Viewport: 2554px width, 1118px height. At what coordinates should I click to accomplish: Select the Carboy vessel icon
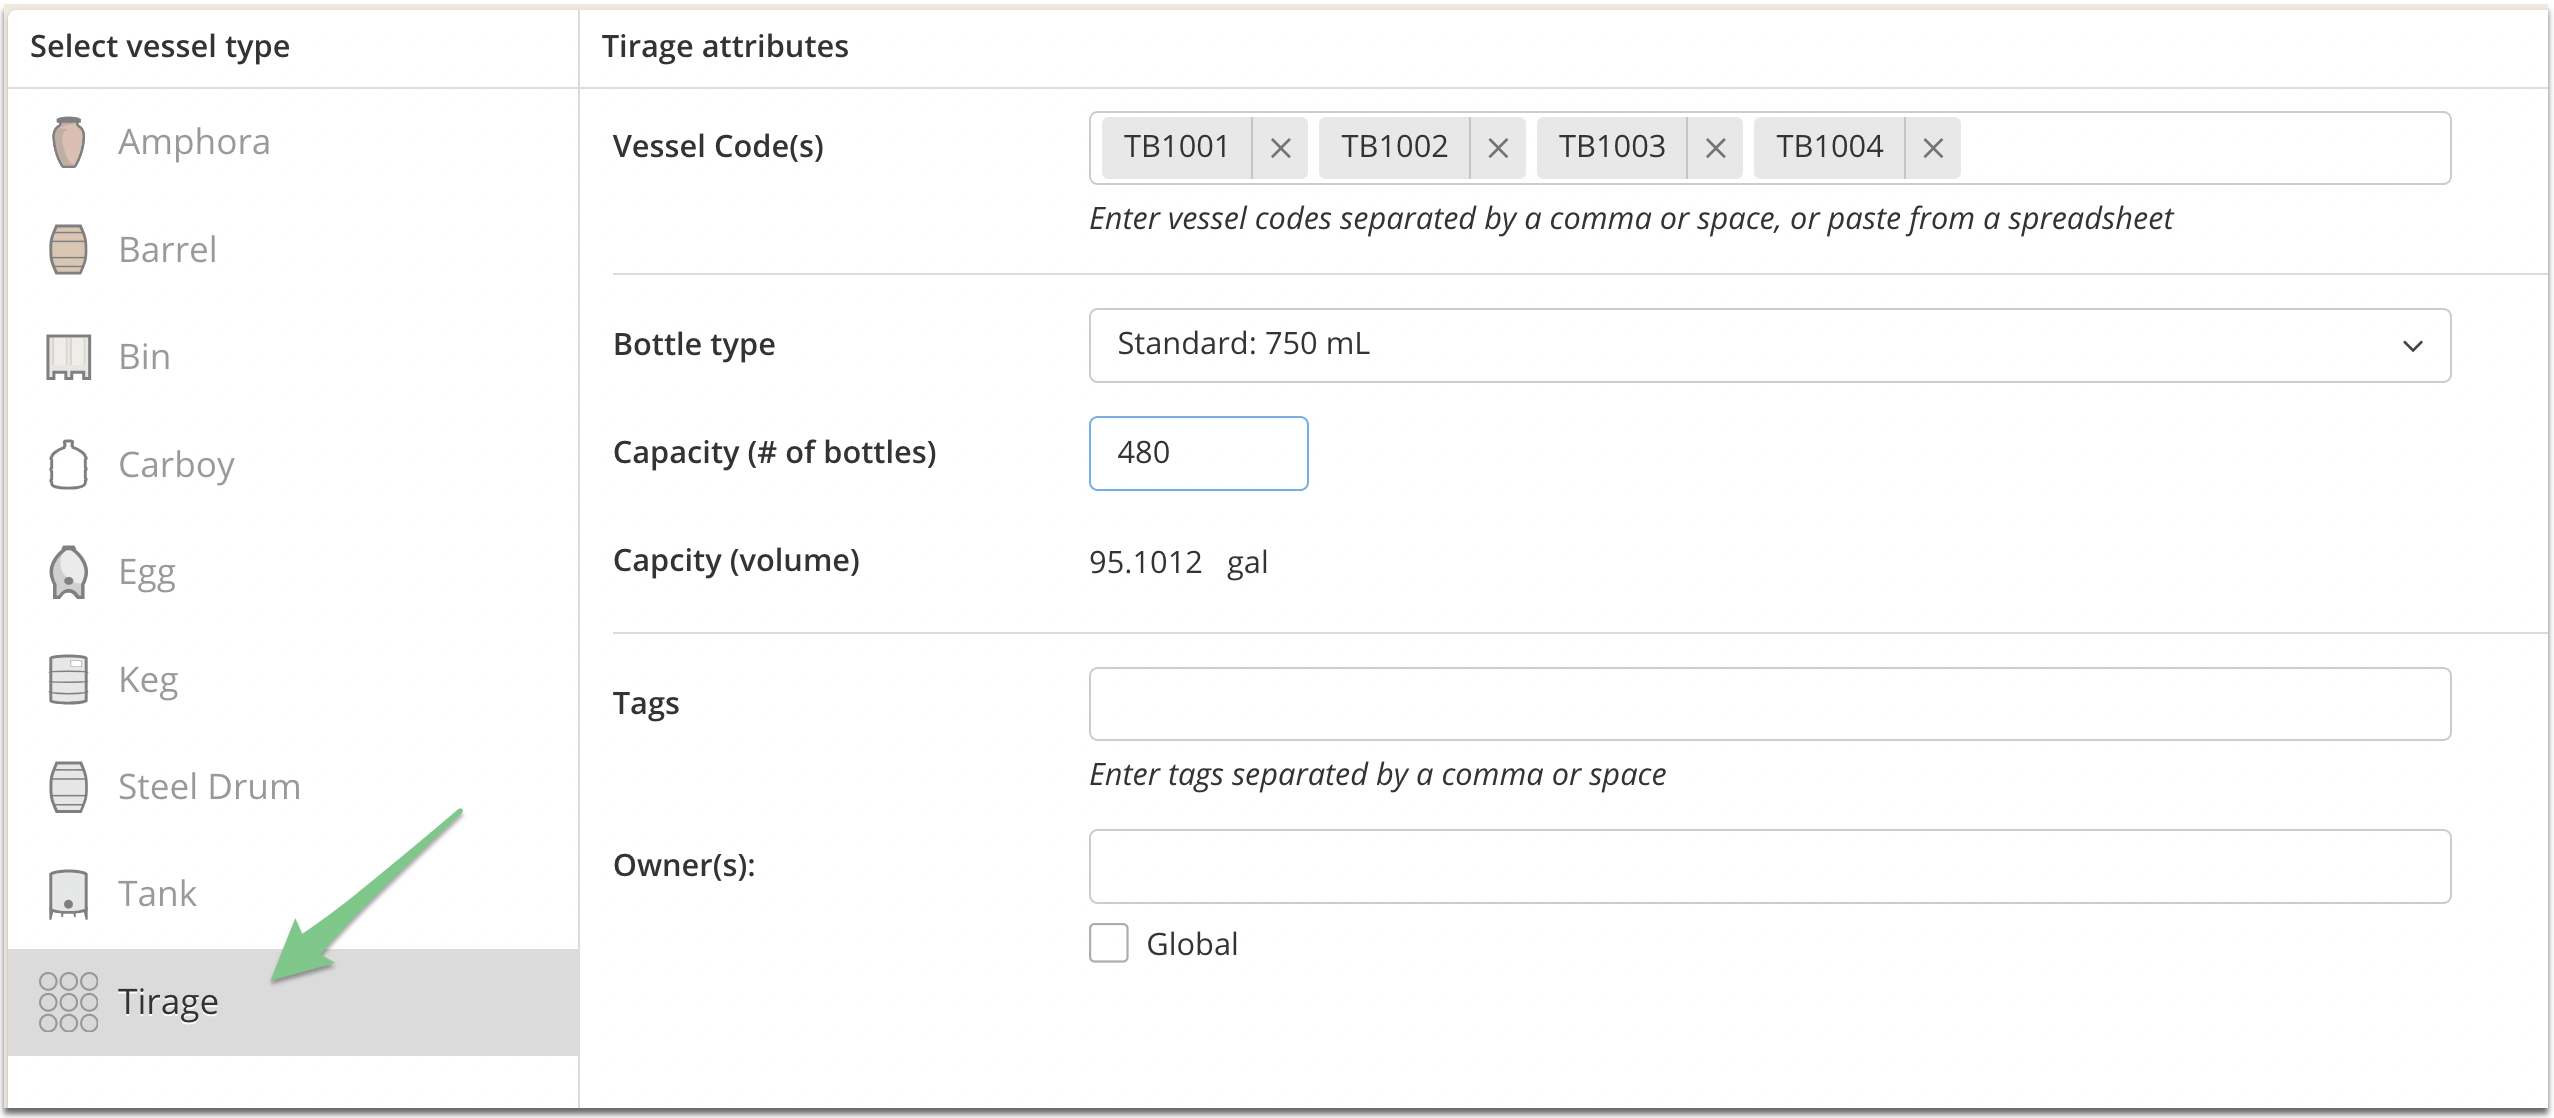coord(68,464)
